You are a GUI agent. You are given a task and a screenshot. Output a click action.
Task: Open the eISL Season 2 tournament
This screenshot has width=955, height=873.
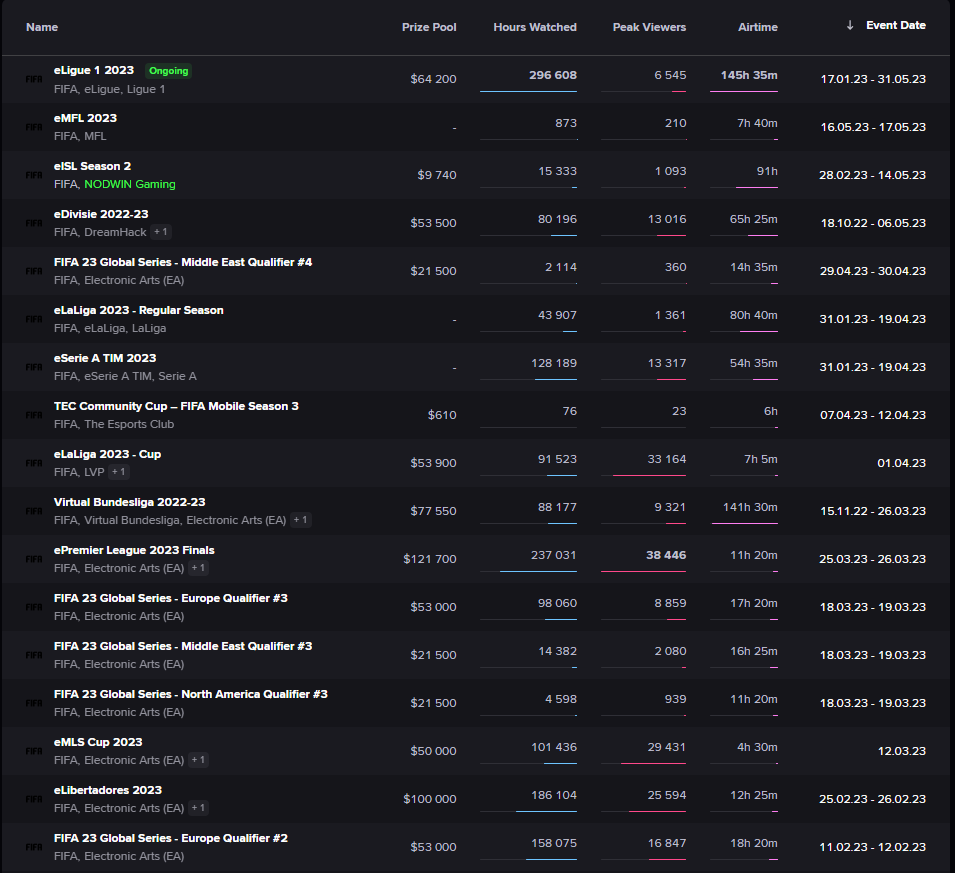pyautogui.click(x=93, y=166)
